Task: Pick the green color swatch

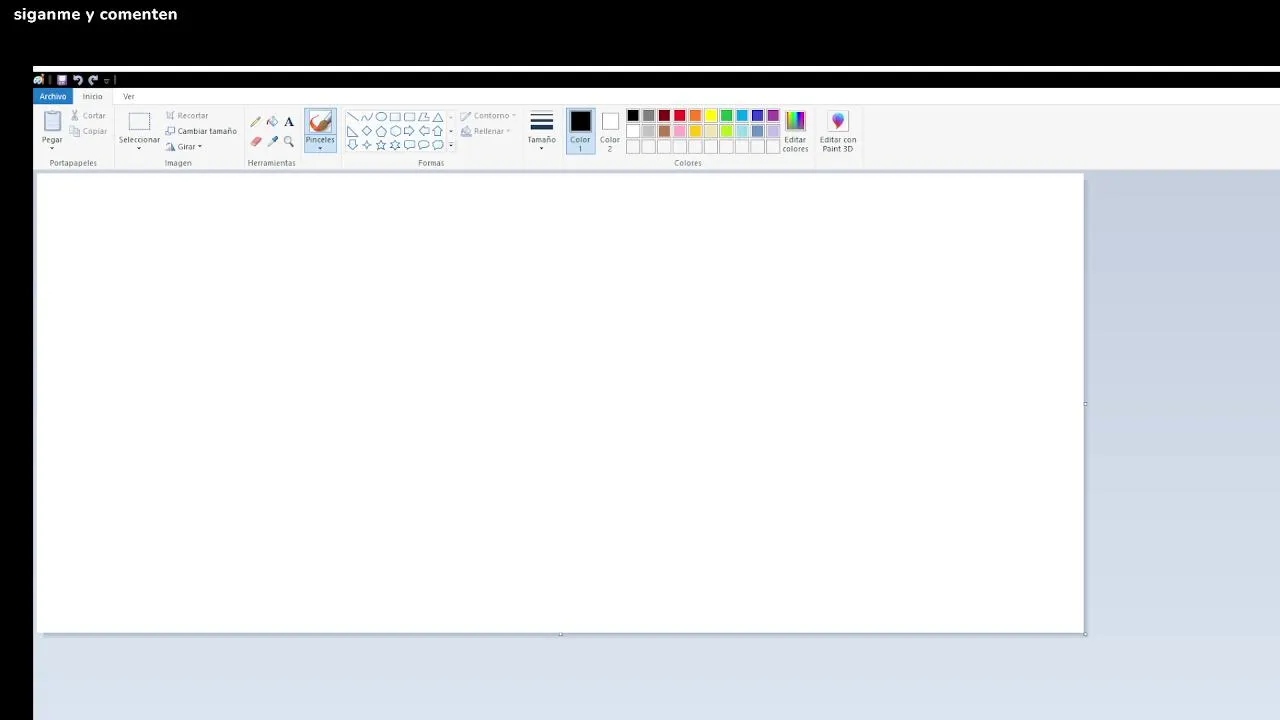Action: (x=727, y=116)
